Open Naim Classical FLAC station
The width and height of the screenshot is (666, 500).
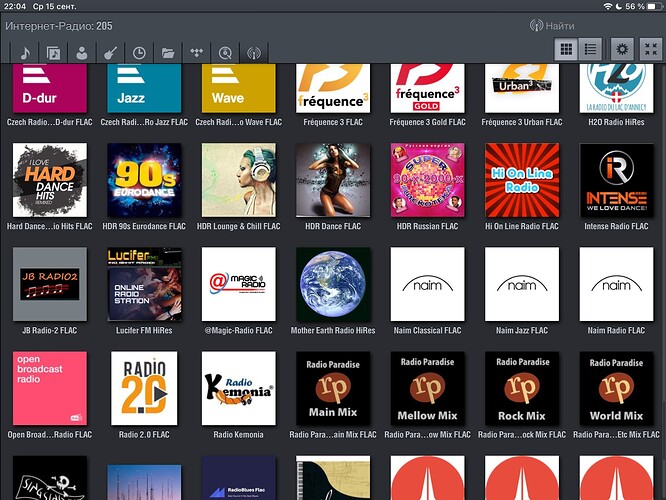pos(428,284)
